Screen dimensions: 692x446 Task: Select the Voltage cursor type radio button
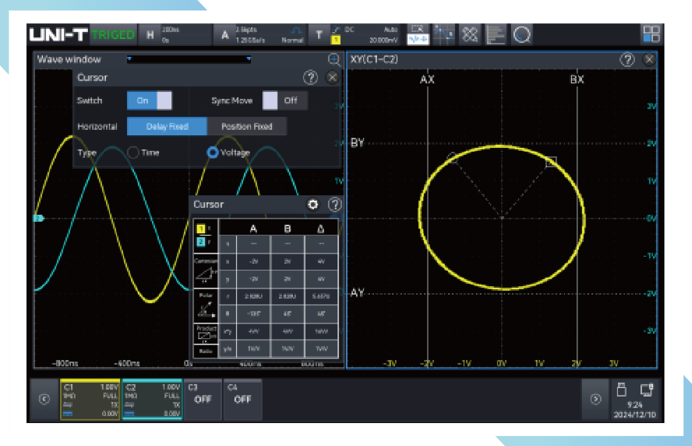click(213, 153)
